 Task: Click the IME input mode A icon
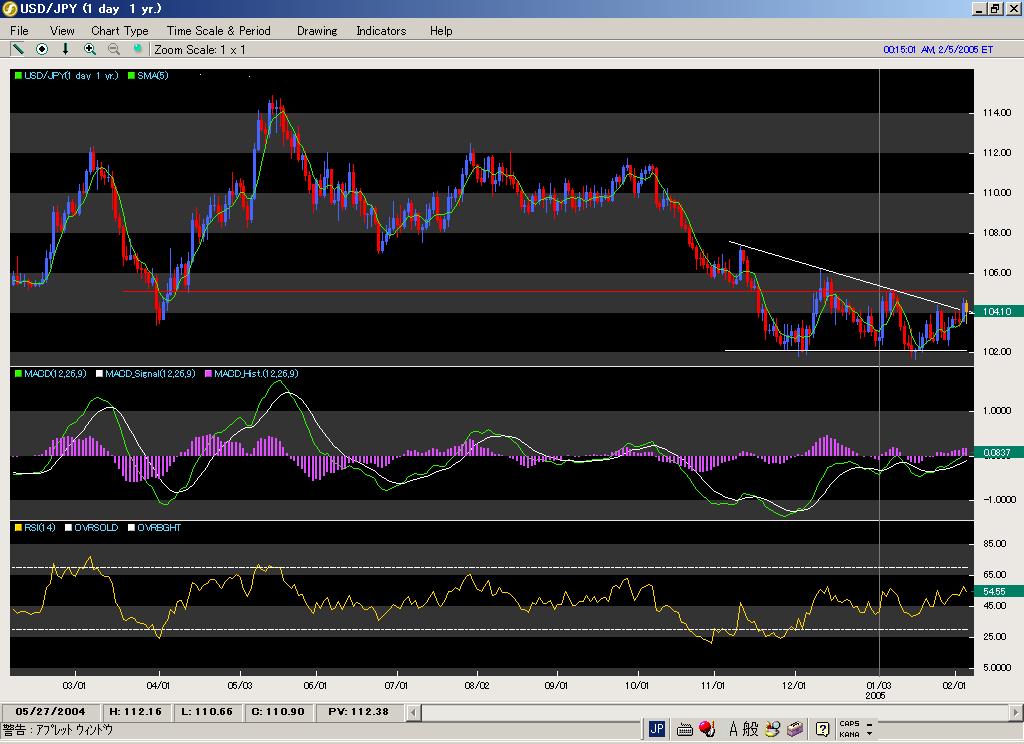tap(733, 729)
